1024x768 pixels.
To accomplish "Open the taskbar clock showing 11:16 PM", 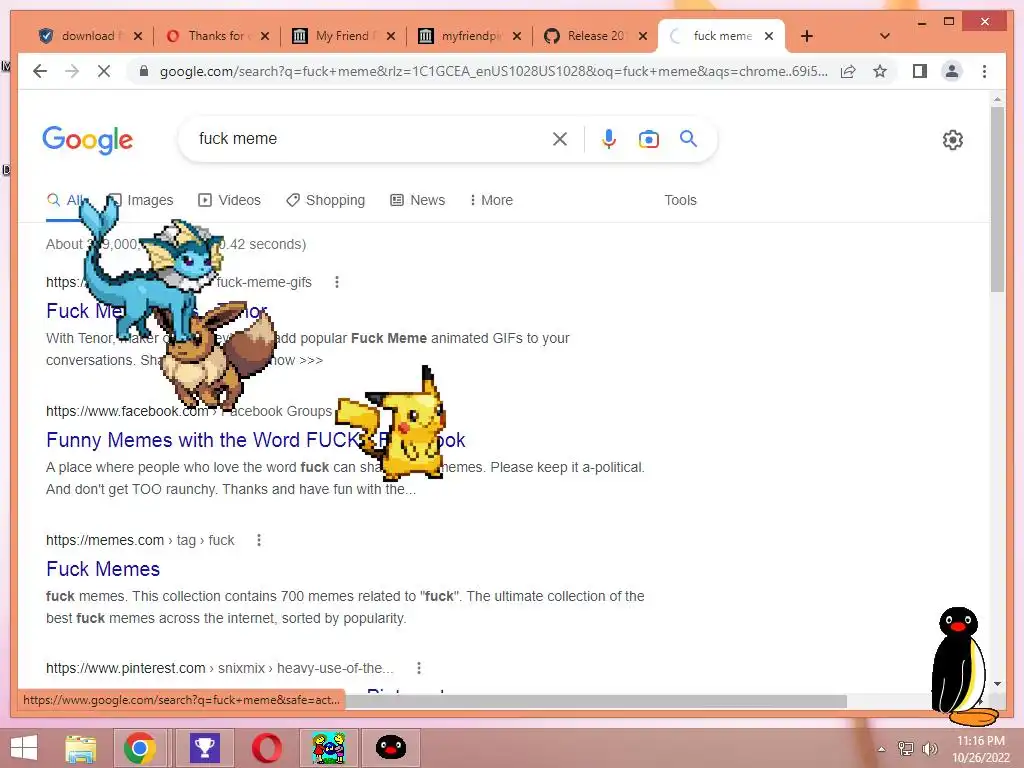I will point(980,749).
